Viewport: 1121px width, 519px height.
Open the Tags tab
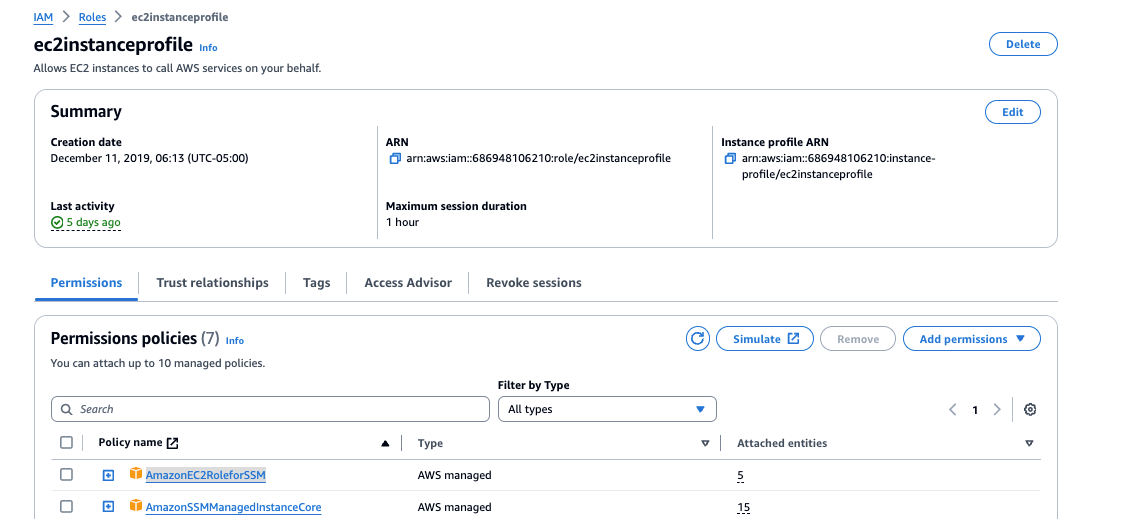pos(316,282)
